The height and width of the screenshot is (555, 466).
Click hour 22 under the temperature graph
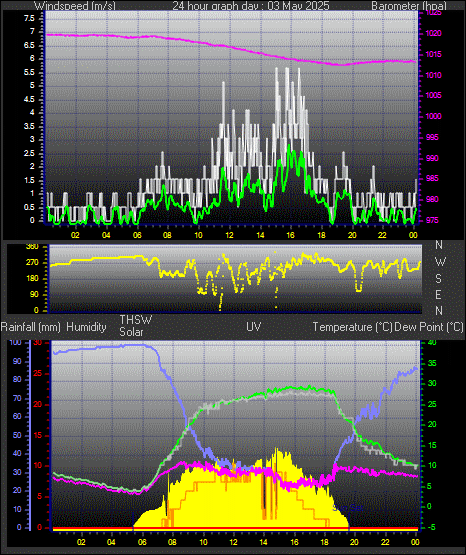pos(385,542)
